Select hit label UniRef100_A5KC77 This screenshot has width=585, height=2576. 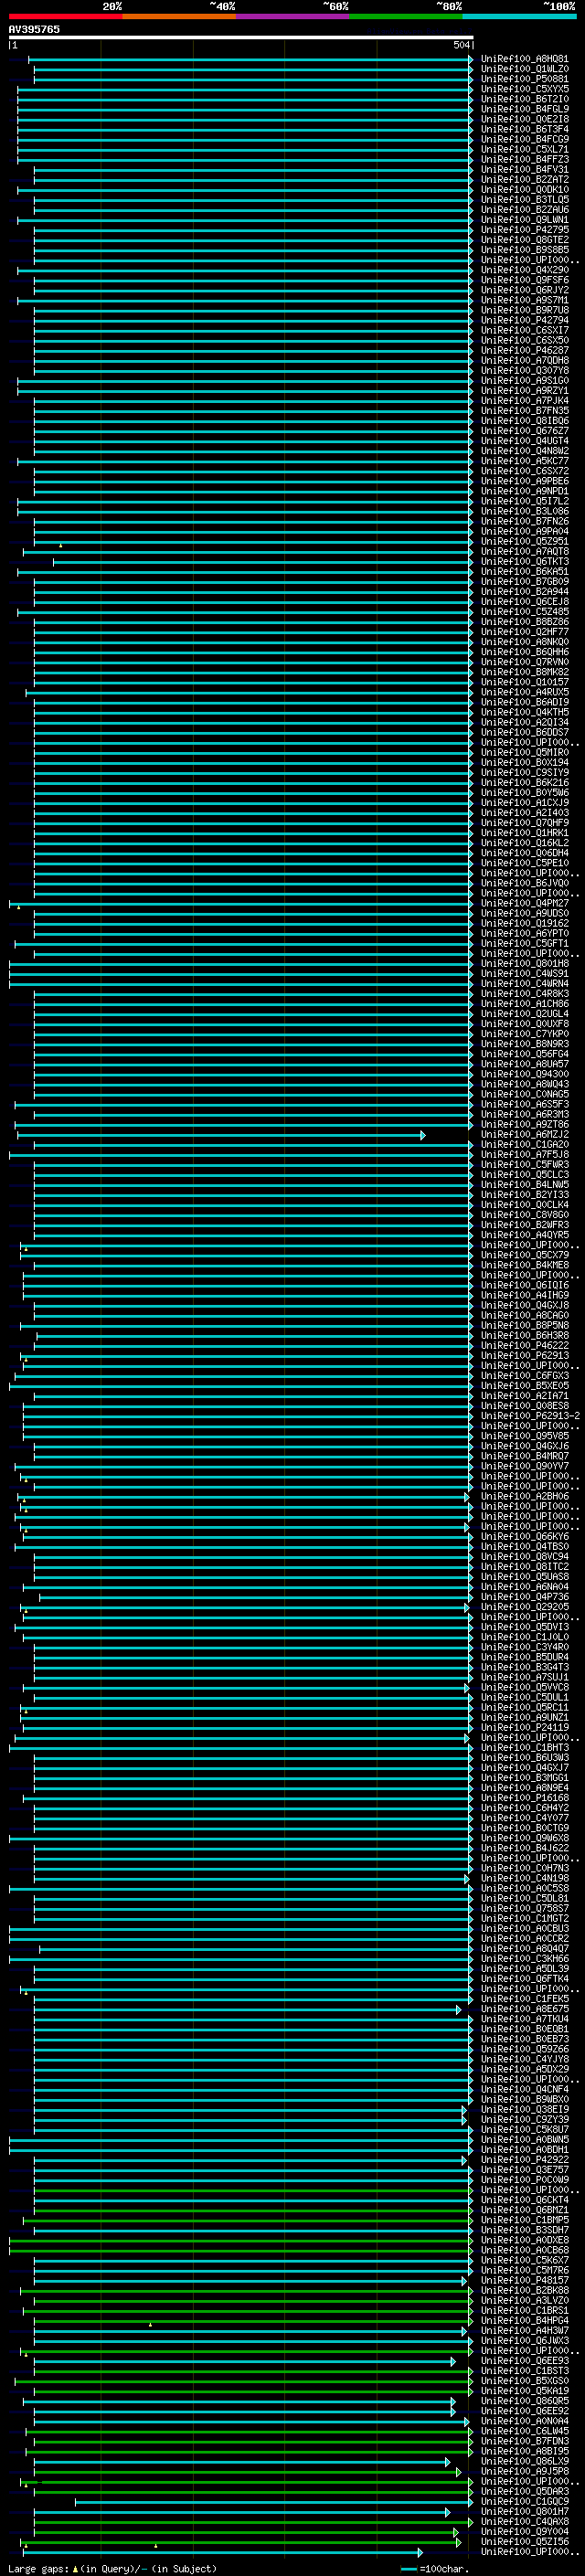pyautogui.click(x=525, y=461)
